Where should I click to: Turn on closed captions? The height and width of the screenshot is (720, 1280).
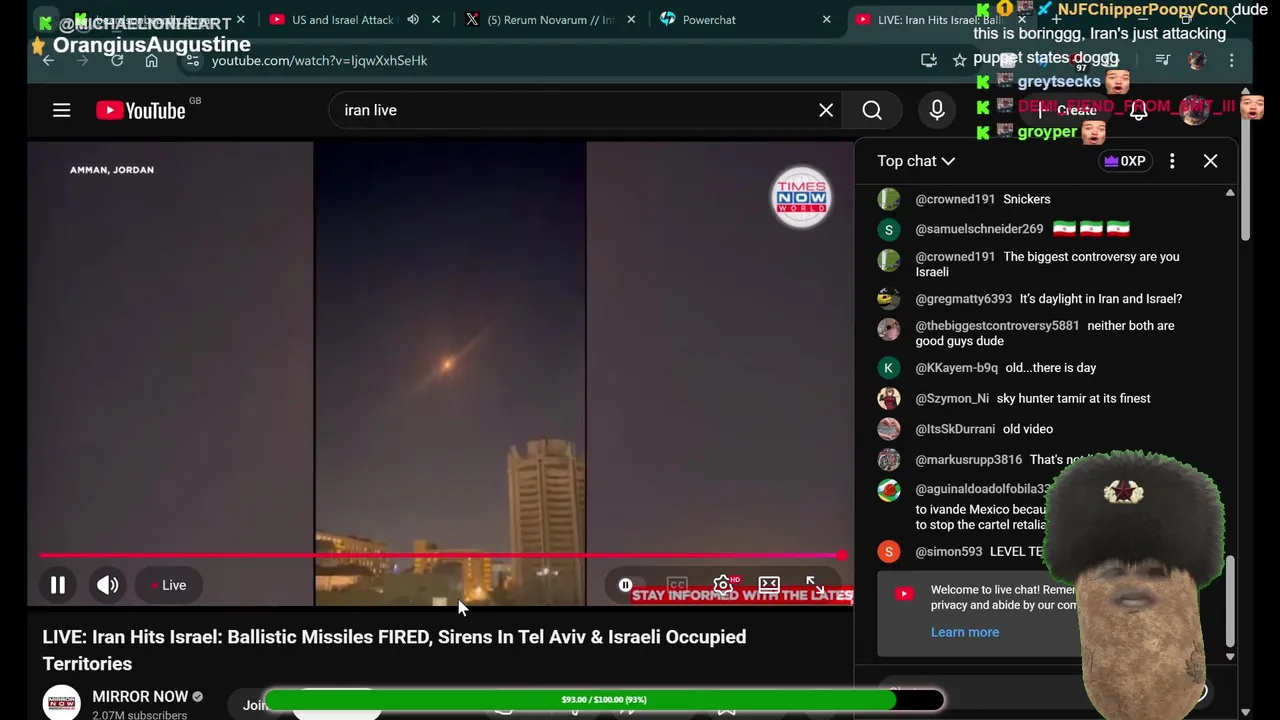[677, 585]
